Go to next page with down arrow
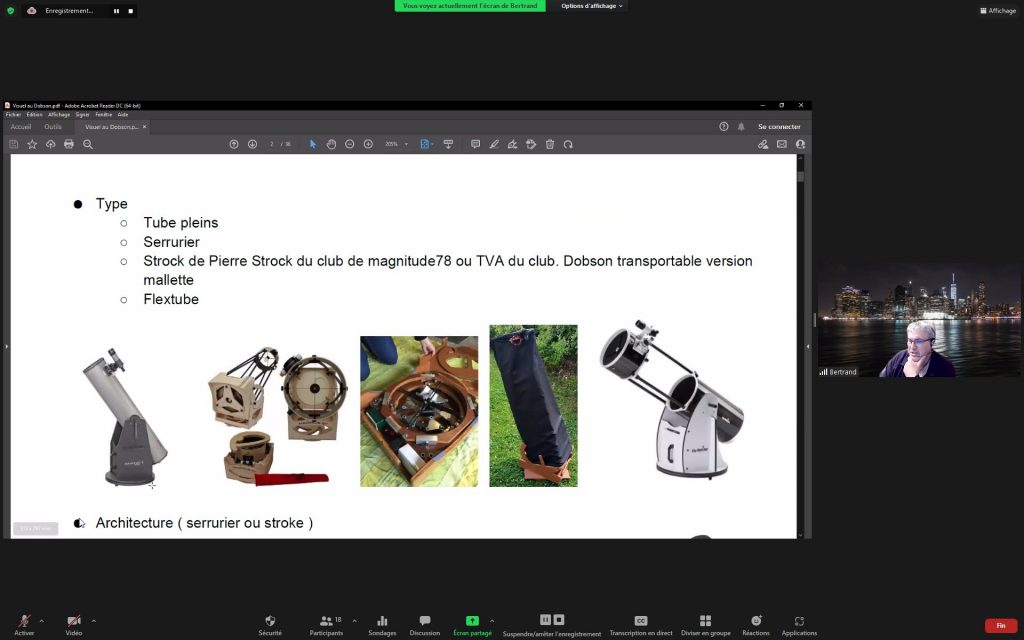Screen dimensions: 1024x640 252,144
